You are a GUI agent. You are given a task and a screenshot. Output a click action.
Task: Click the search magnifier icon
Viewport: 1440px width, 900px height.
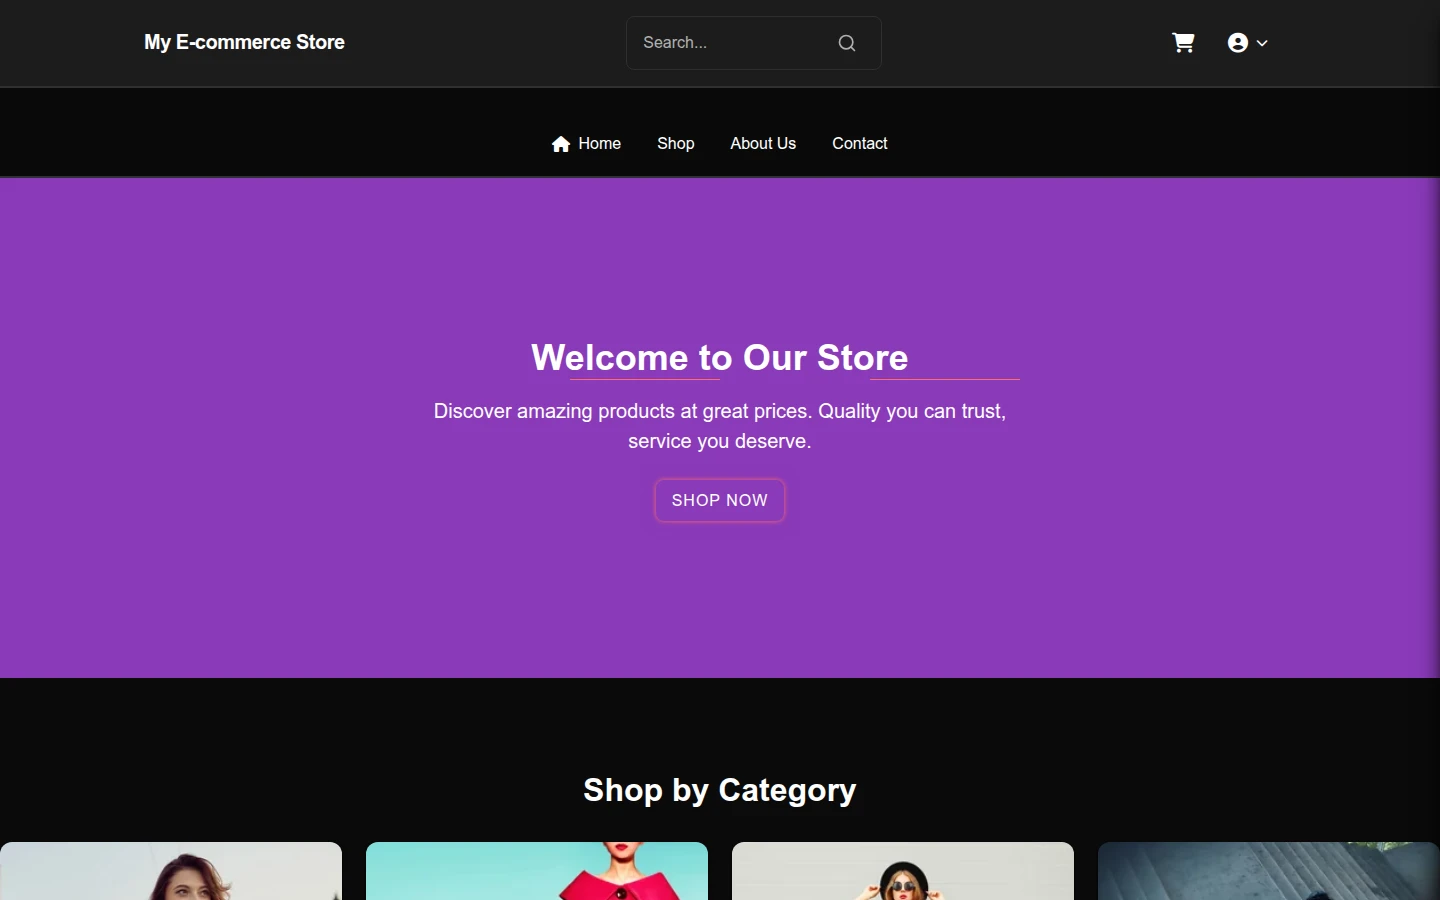pyautogui.click(x=847, y=43)
